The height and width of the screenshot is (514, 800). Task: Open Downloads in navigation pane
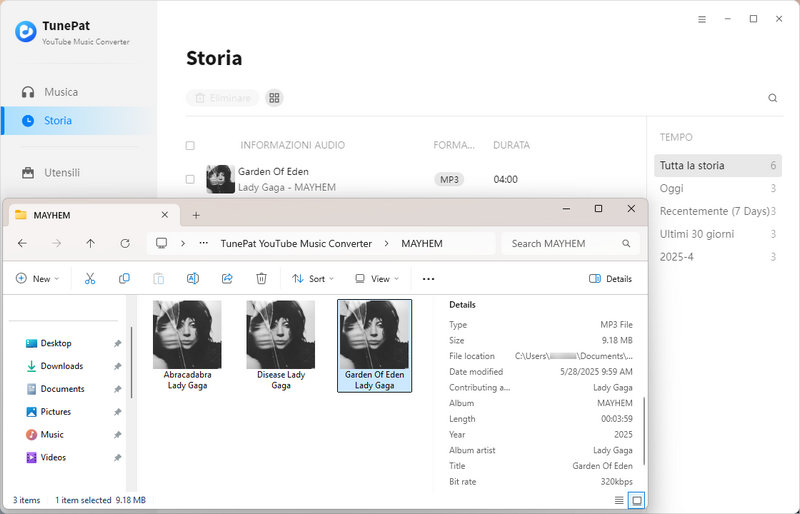[54, 366]
